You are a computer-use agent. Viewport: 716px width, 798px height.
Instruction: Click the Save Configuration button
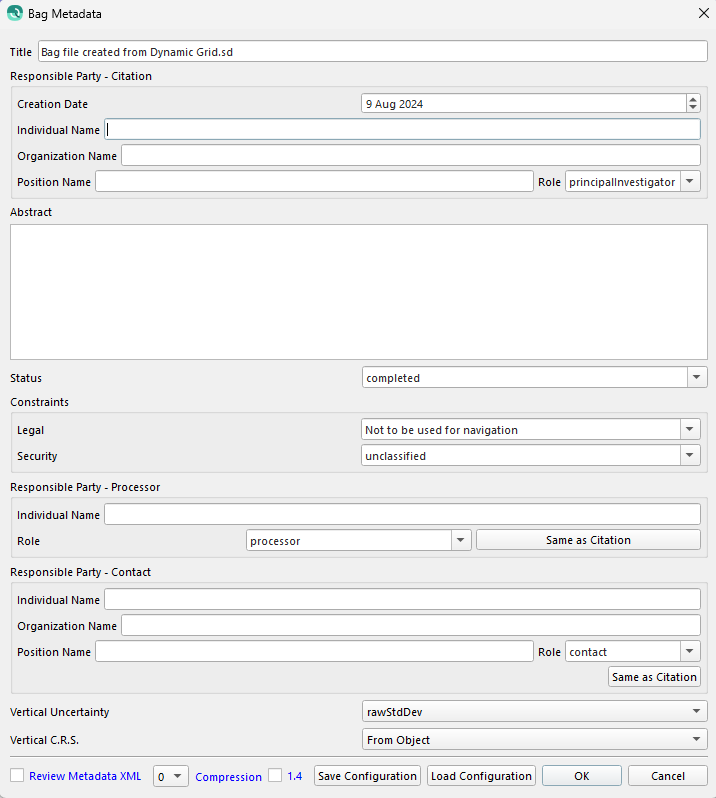tap(367, 776)
